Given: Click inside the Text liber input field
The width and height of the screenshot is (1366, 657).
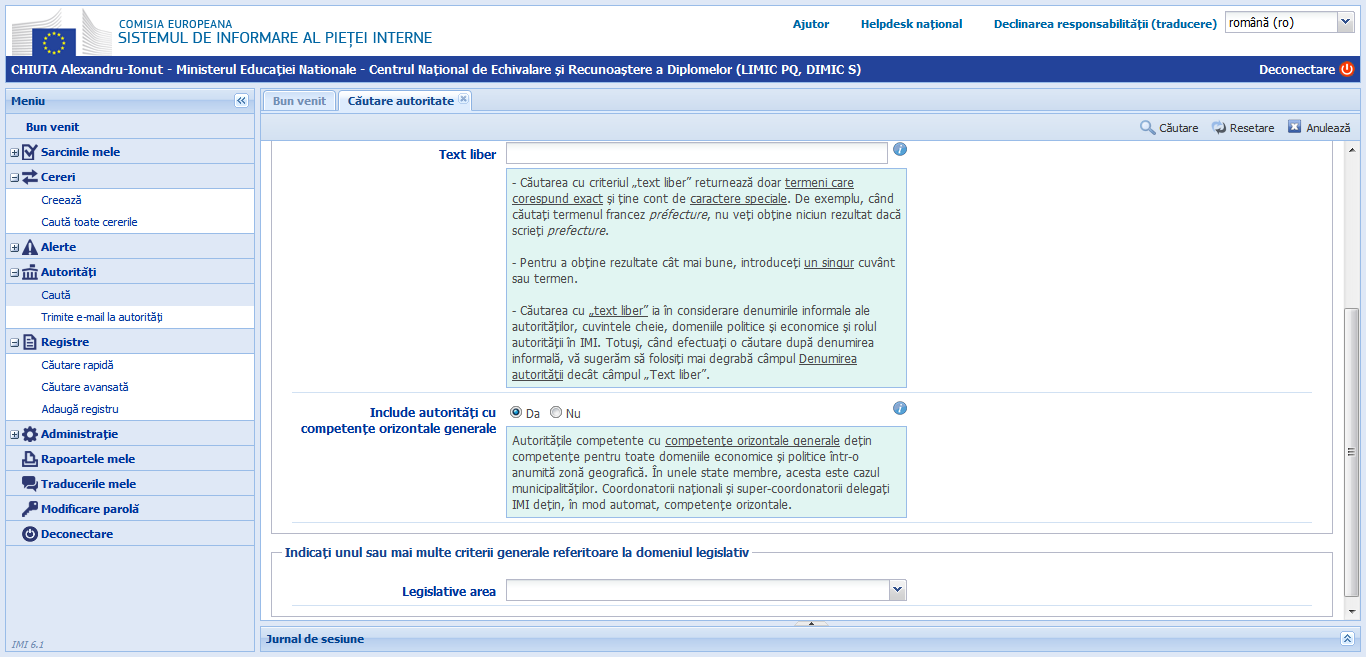Looking at the screenshot, I should tap(695, 152).
